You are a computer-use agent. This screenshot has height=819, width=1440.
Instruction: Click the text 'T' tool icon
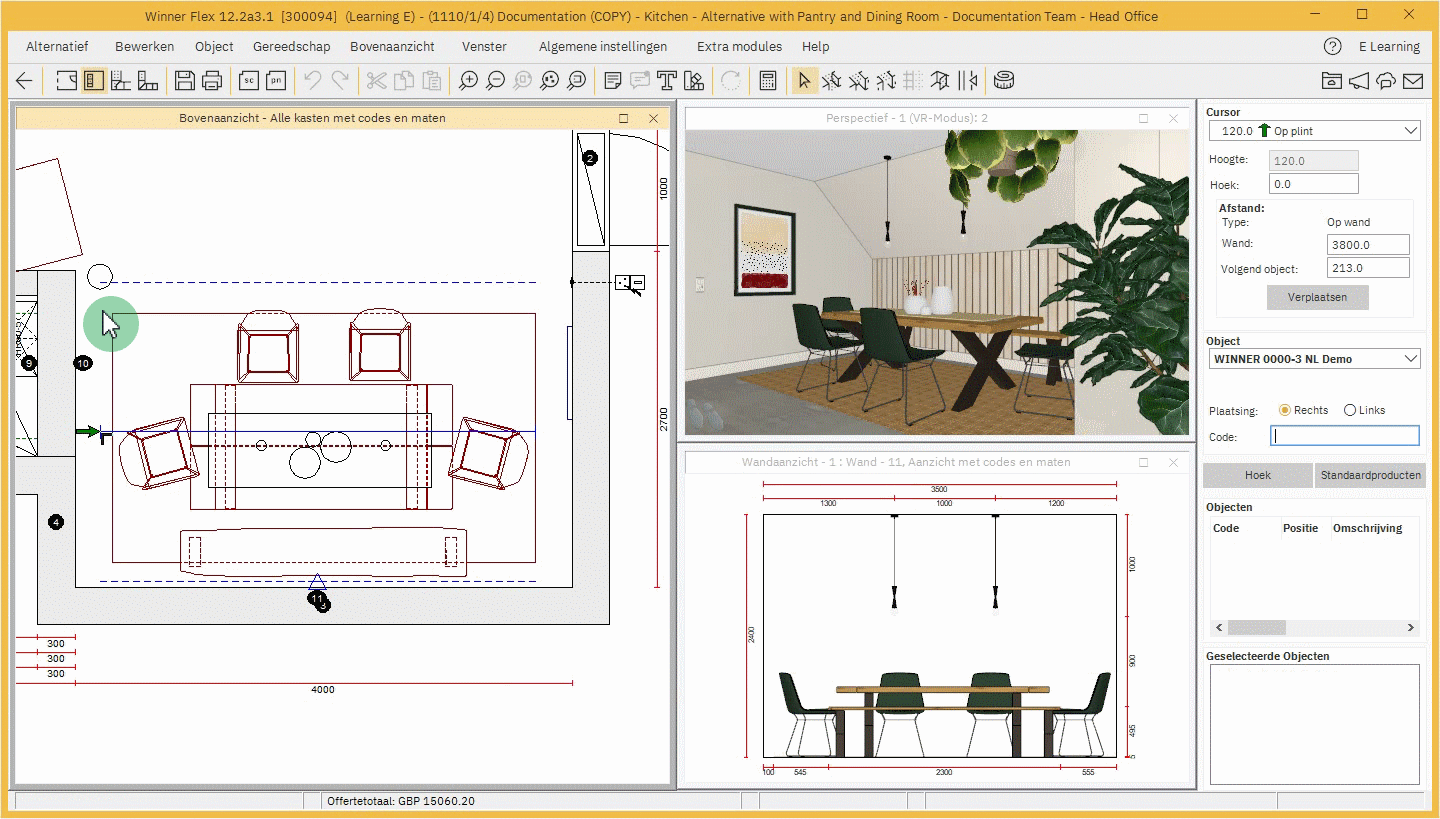click(x=667, y=81)
